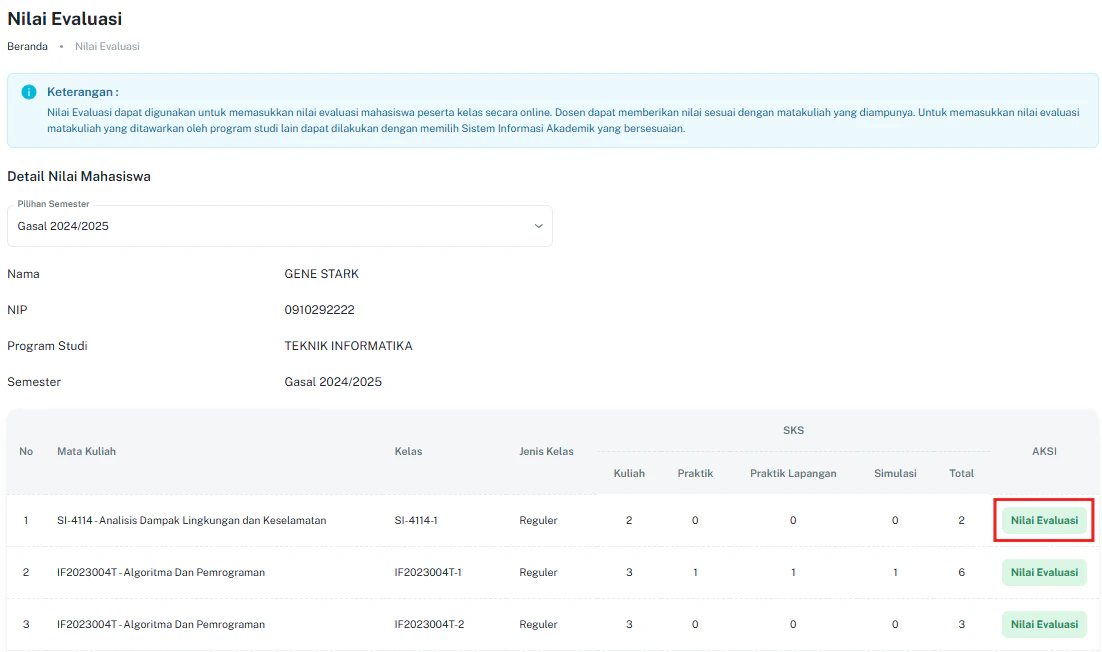Click Reguler in the SI-4114-1 row
The width and height of the screenshot is (1102, 652).
coord(538,521)
